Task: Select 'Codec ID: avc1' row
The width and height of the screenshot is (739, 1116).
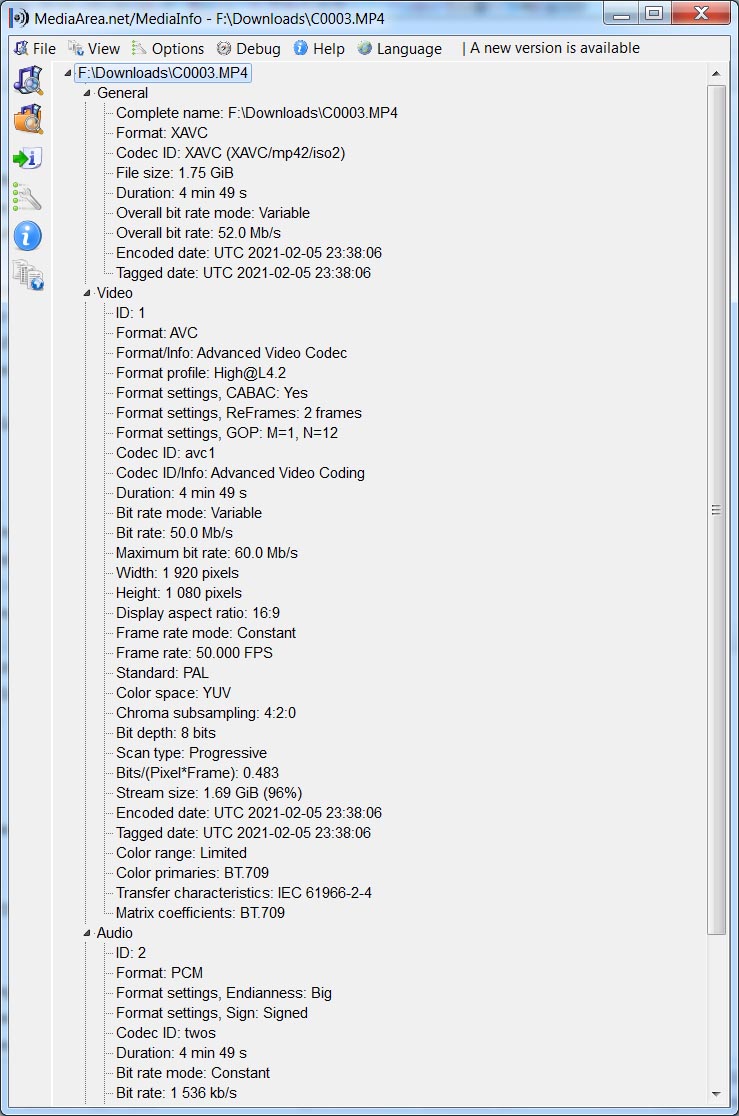Action: pos(165,453)
